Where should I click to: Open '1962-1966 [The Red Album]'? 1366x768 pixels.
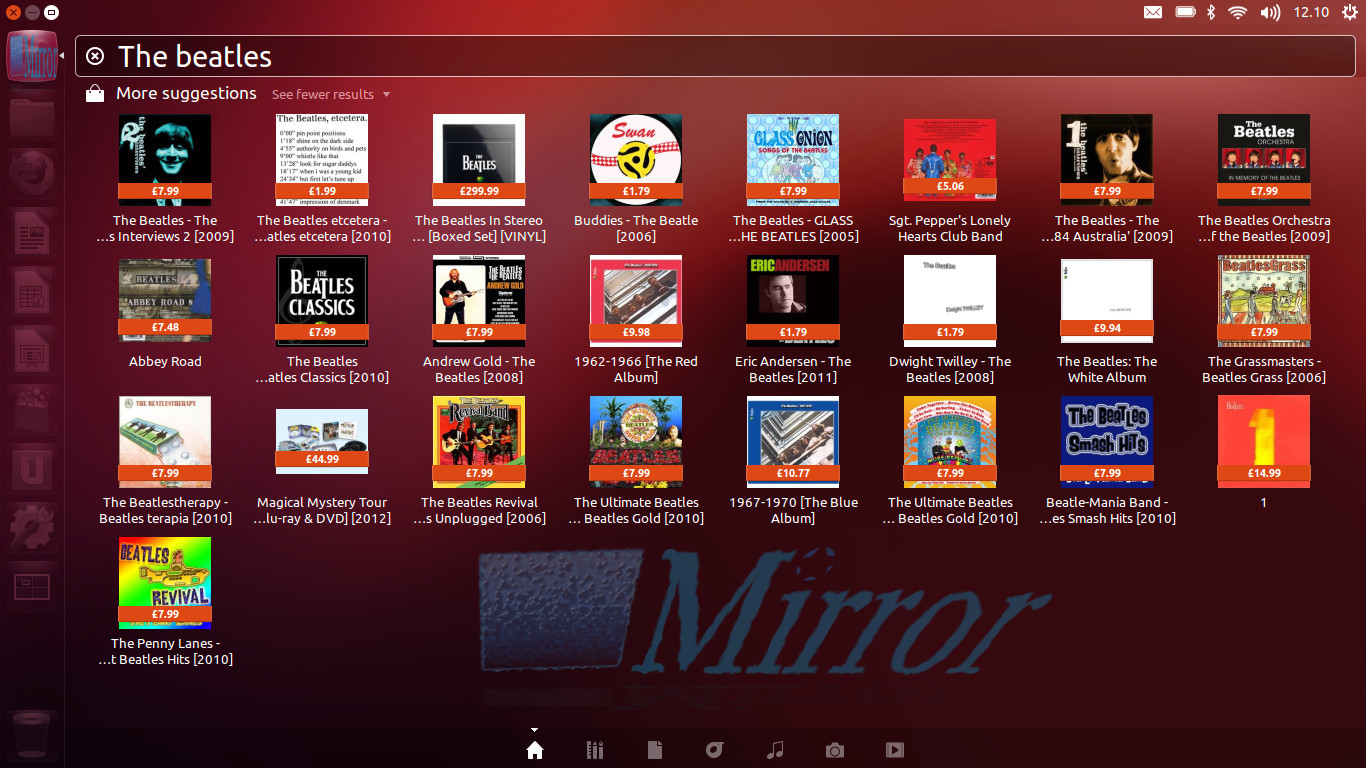(636, 319)
